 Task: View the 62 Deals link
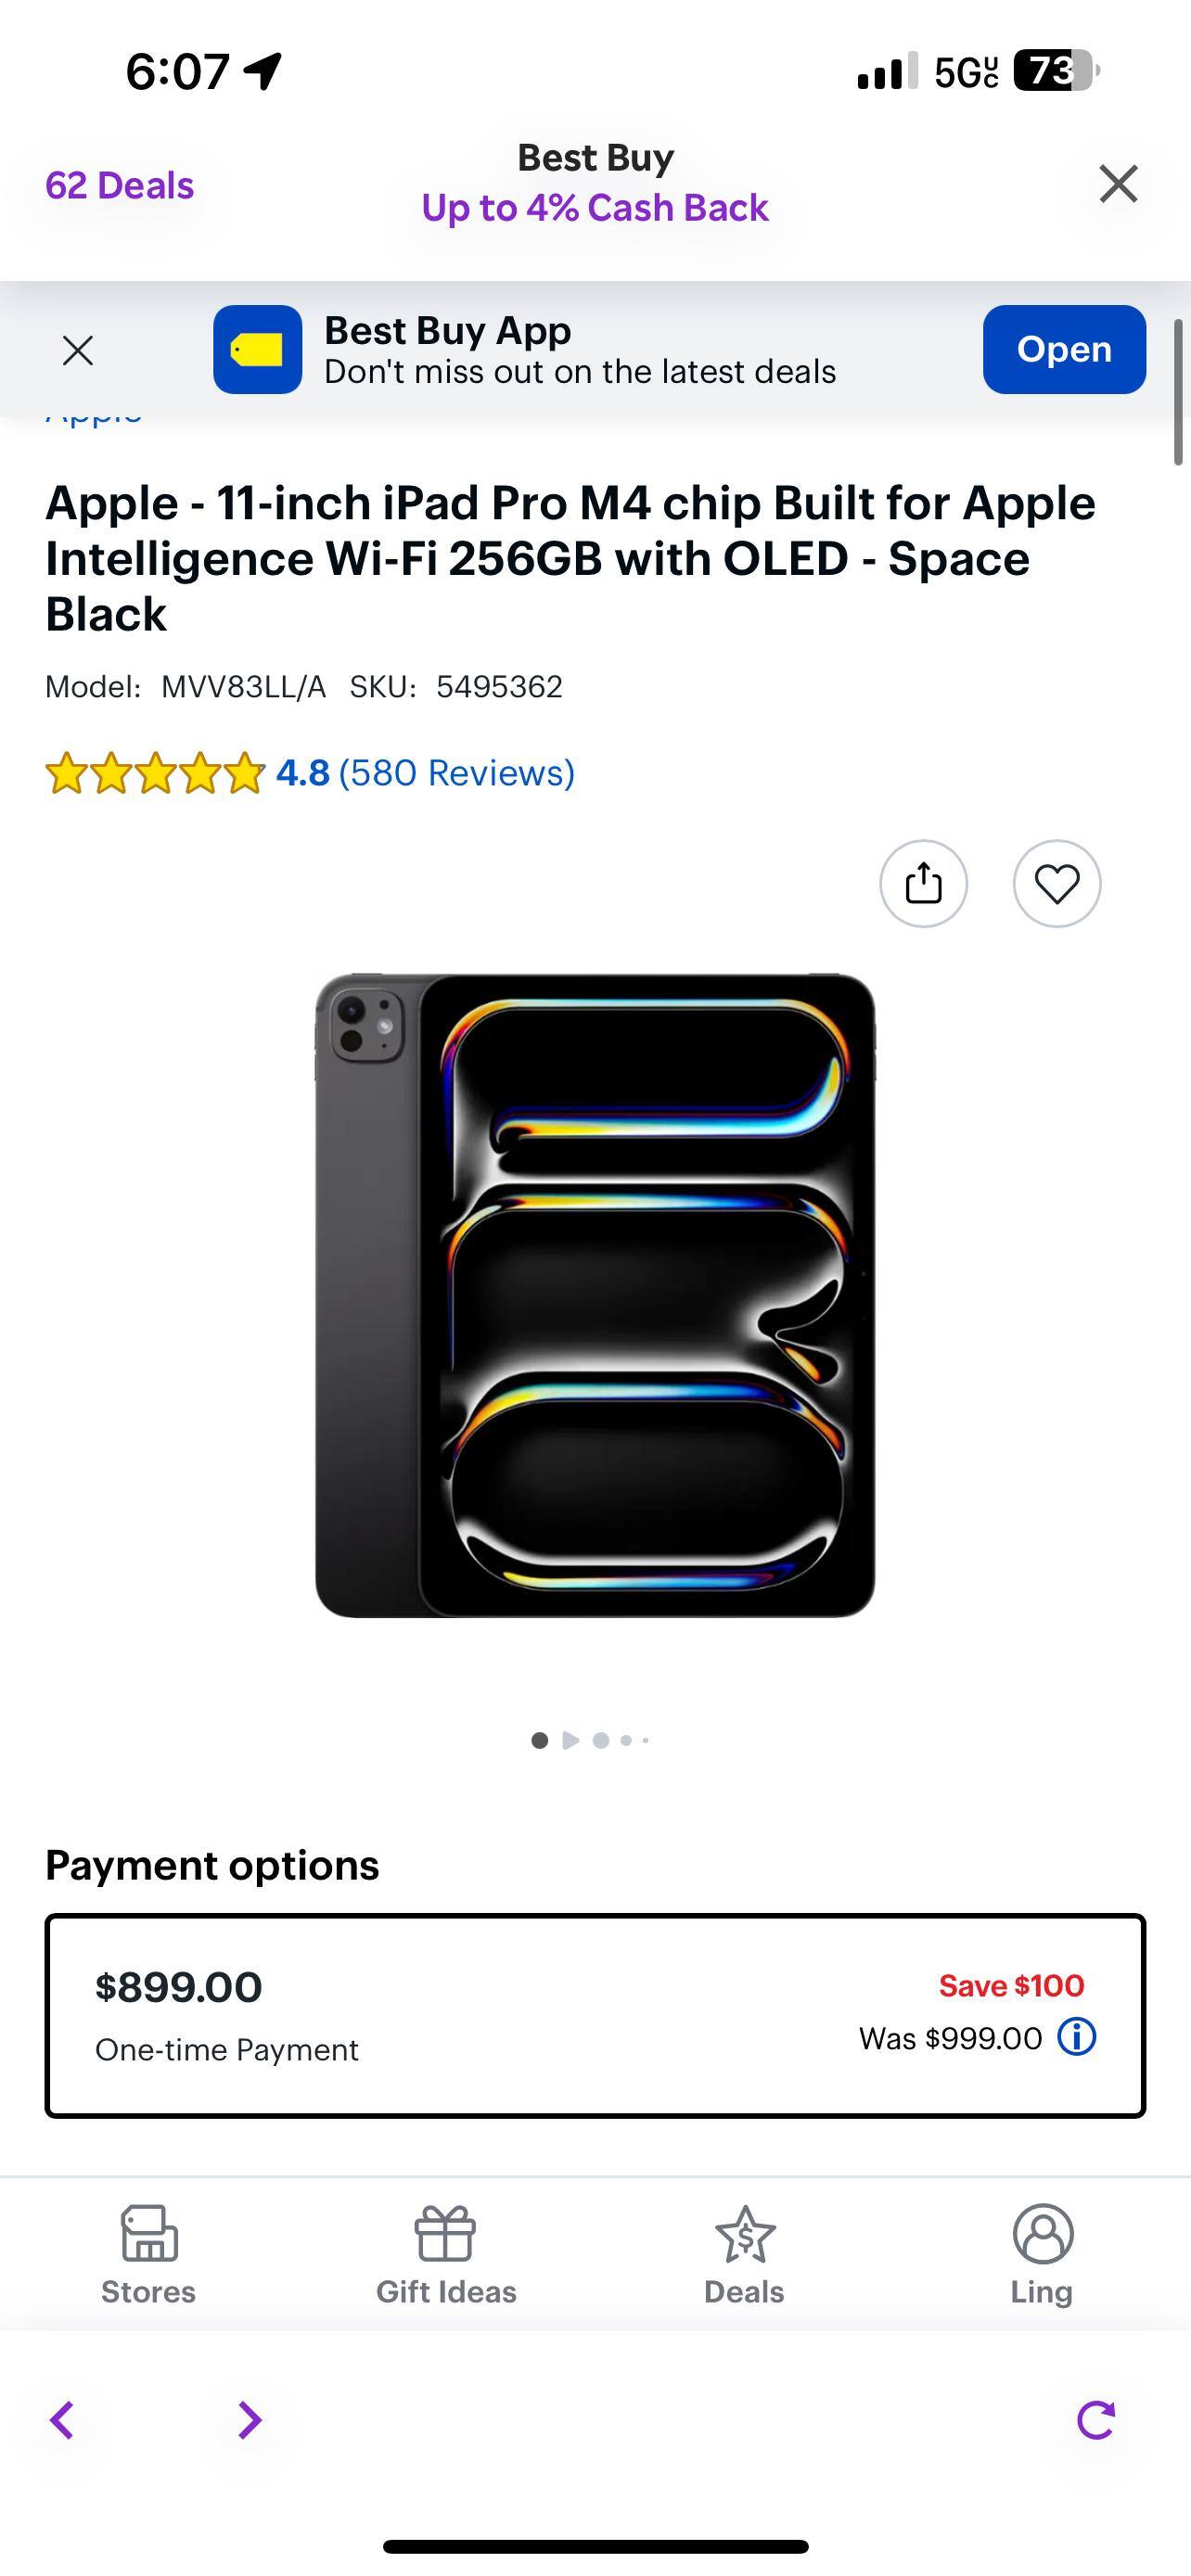point(119,186)
